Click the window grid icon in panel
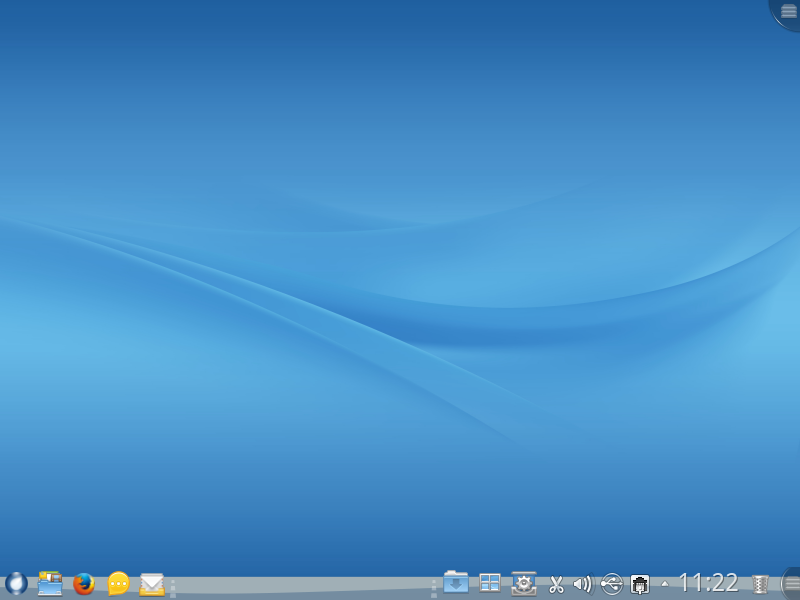Viewport: 800px width, 600px height. click(x=490, y=583)
